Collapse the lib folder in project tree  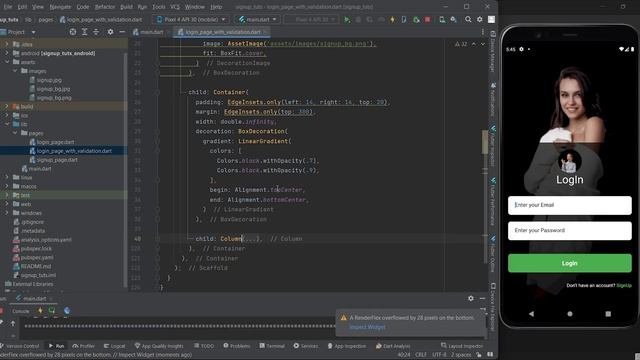tap(7, 124)
